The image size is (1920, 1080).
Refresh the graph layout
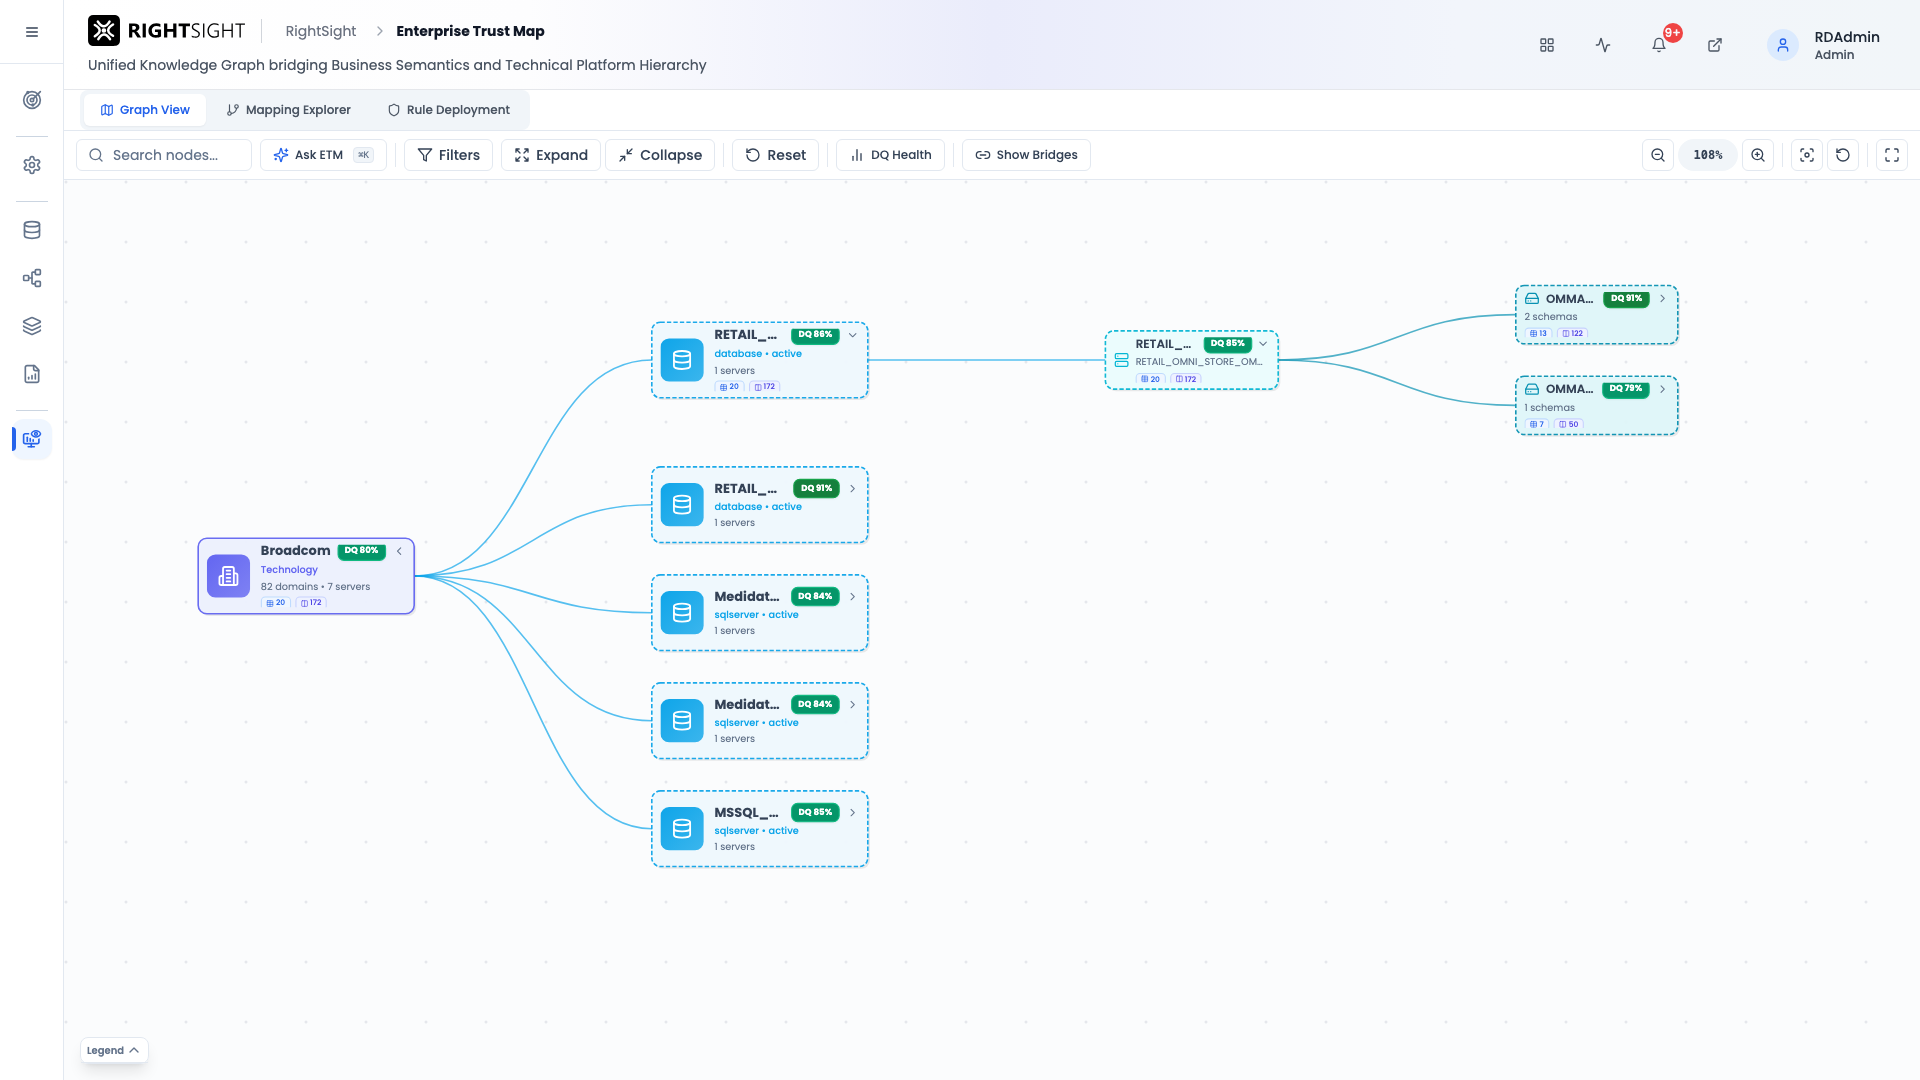(x=1843, y=155)
